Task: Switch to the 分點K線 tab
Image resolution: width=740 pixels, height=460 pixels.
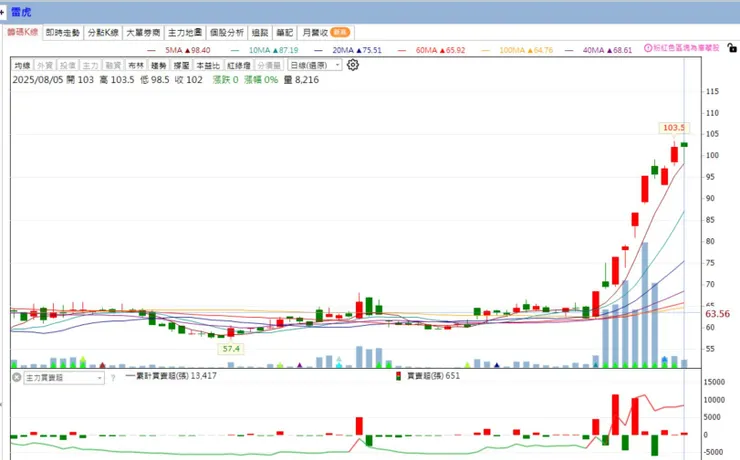Action: point(103,33)
